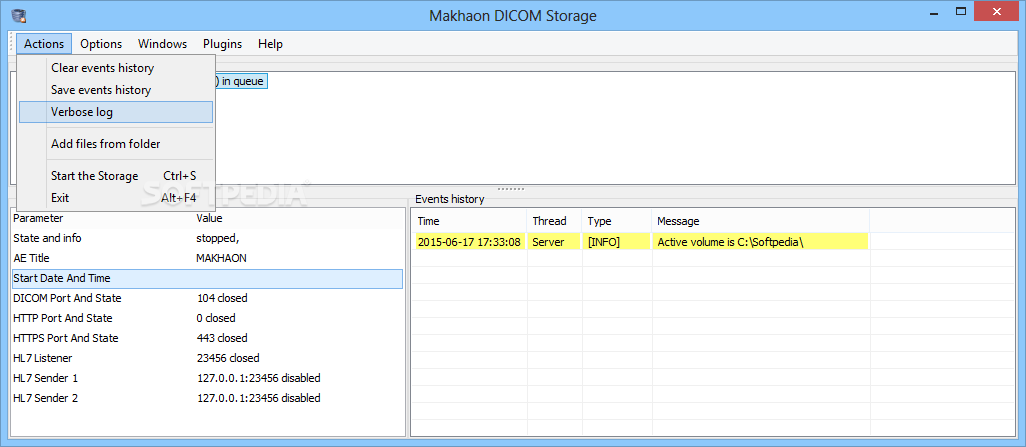Click the event time 2015-06-17 17:33:08

[x=469, y=241]
